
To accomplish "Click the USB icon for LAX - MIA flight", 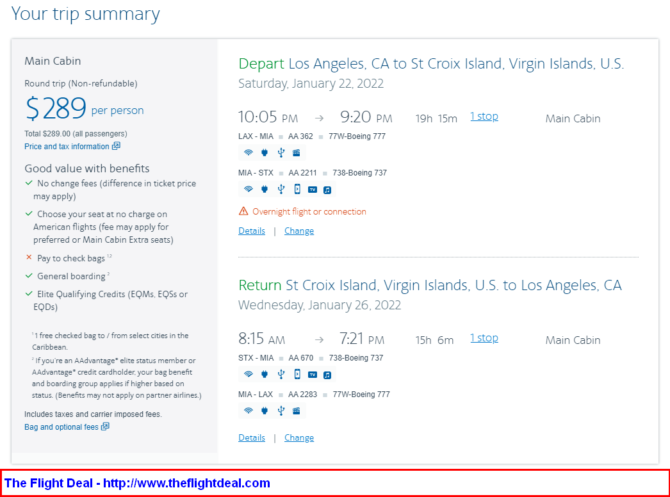I will [281, 153].
